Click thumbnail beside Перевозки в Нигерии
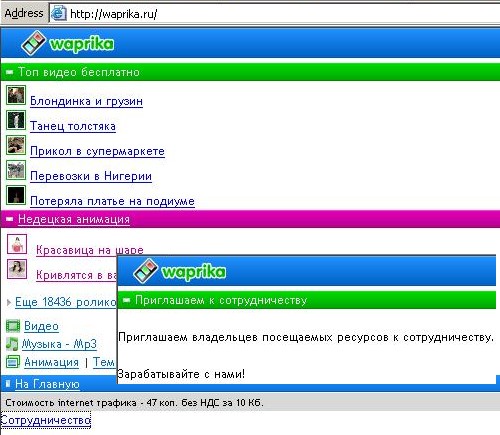500x435 pixels. [x=16, y=170]
